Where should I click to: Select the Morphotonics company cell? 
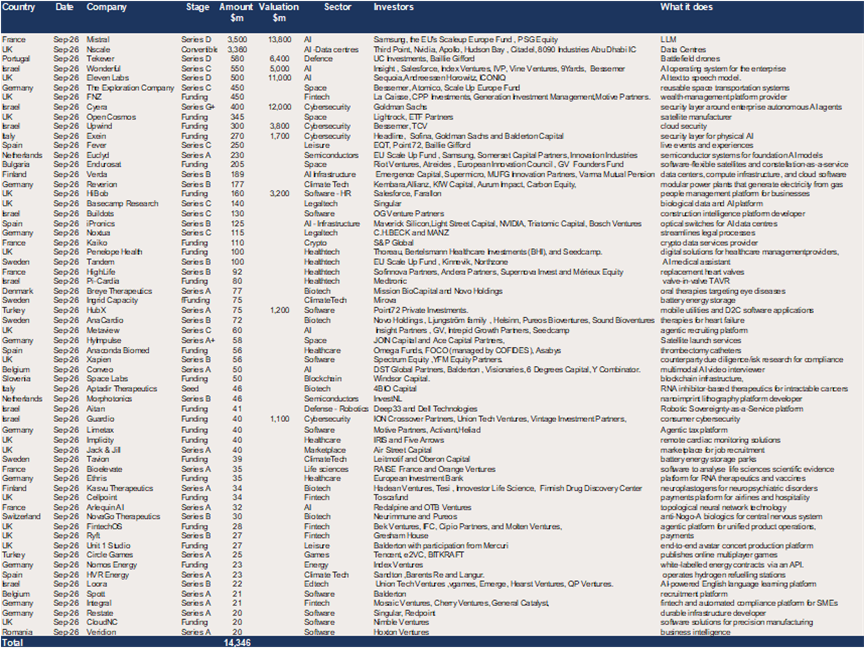109,399
